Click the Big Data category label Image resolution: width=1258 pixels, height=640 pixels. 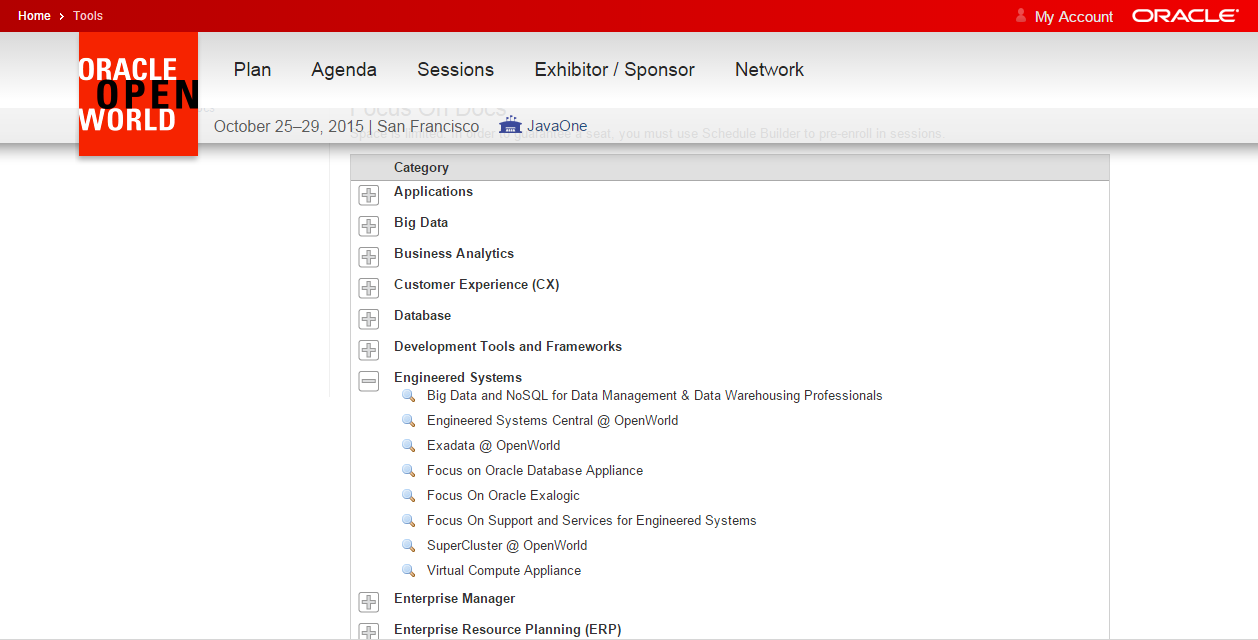[421, 223]
